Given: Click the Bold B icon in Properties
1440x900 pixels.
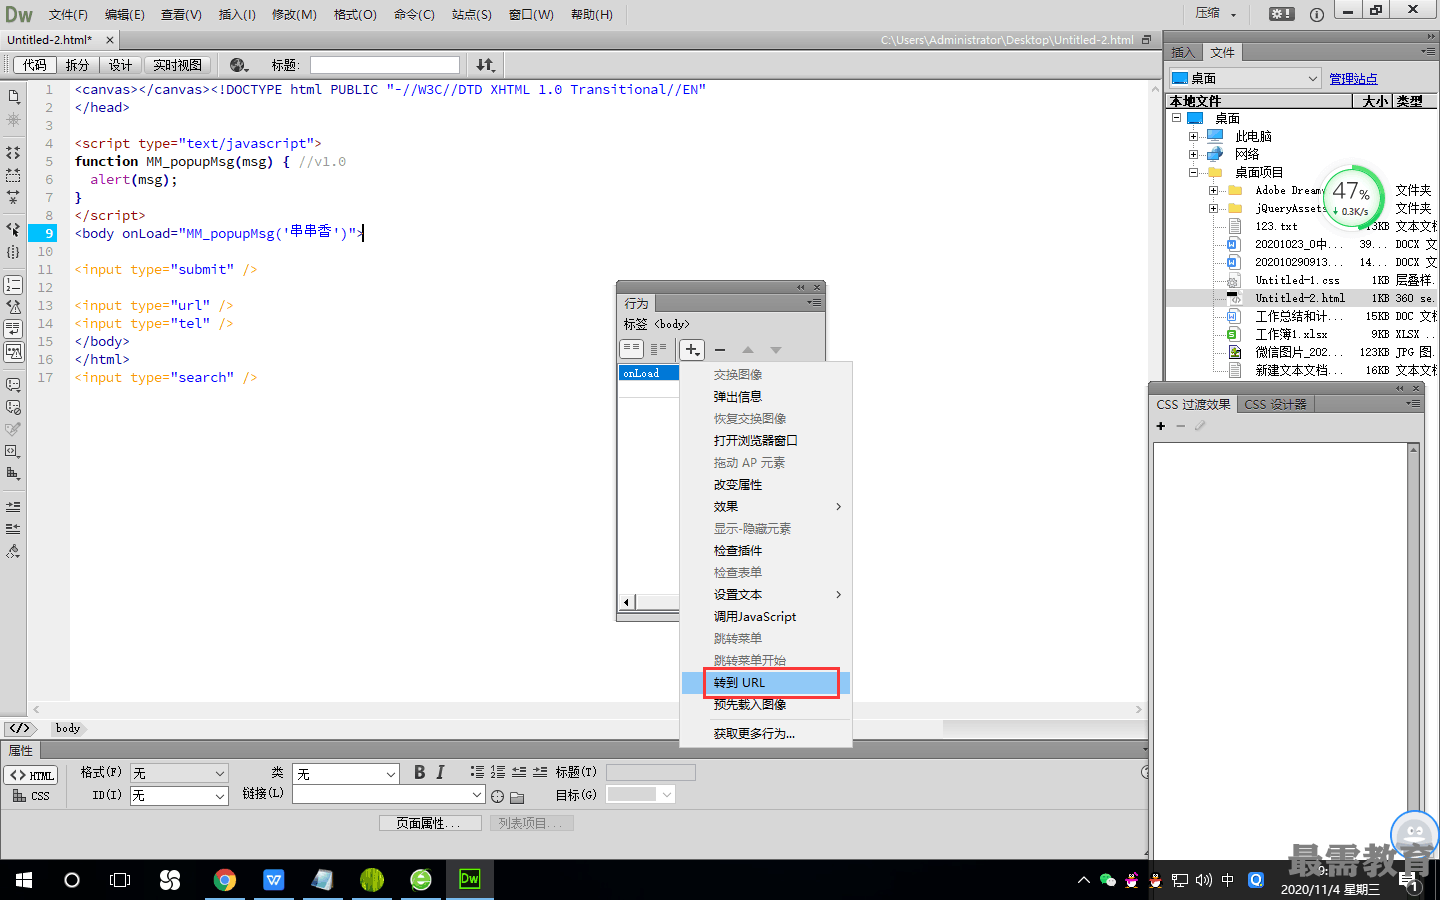Looking at the screenshot, I should (420, 772).
